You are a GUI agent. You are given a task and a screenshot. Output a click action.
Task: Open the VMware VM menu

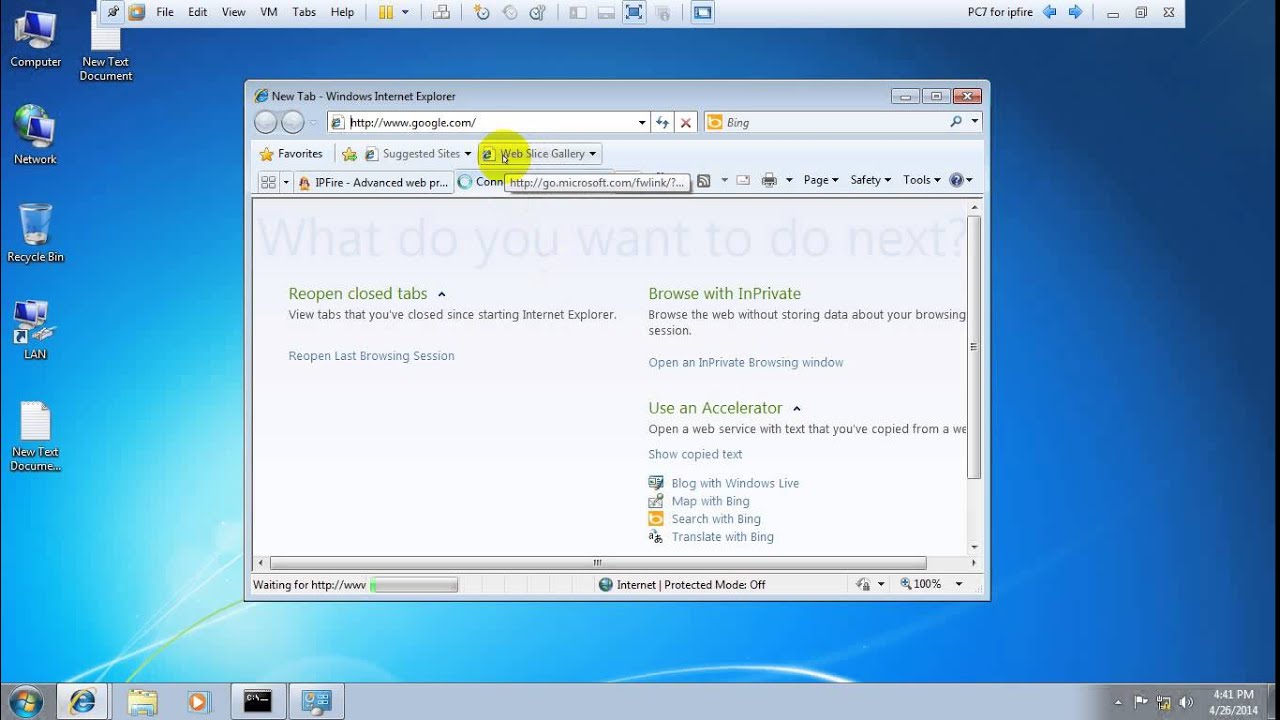(269, 12)
